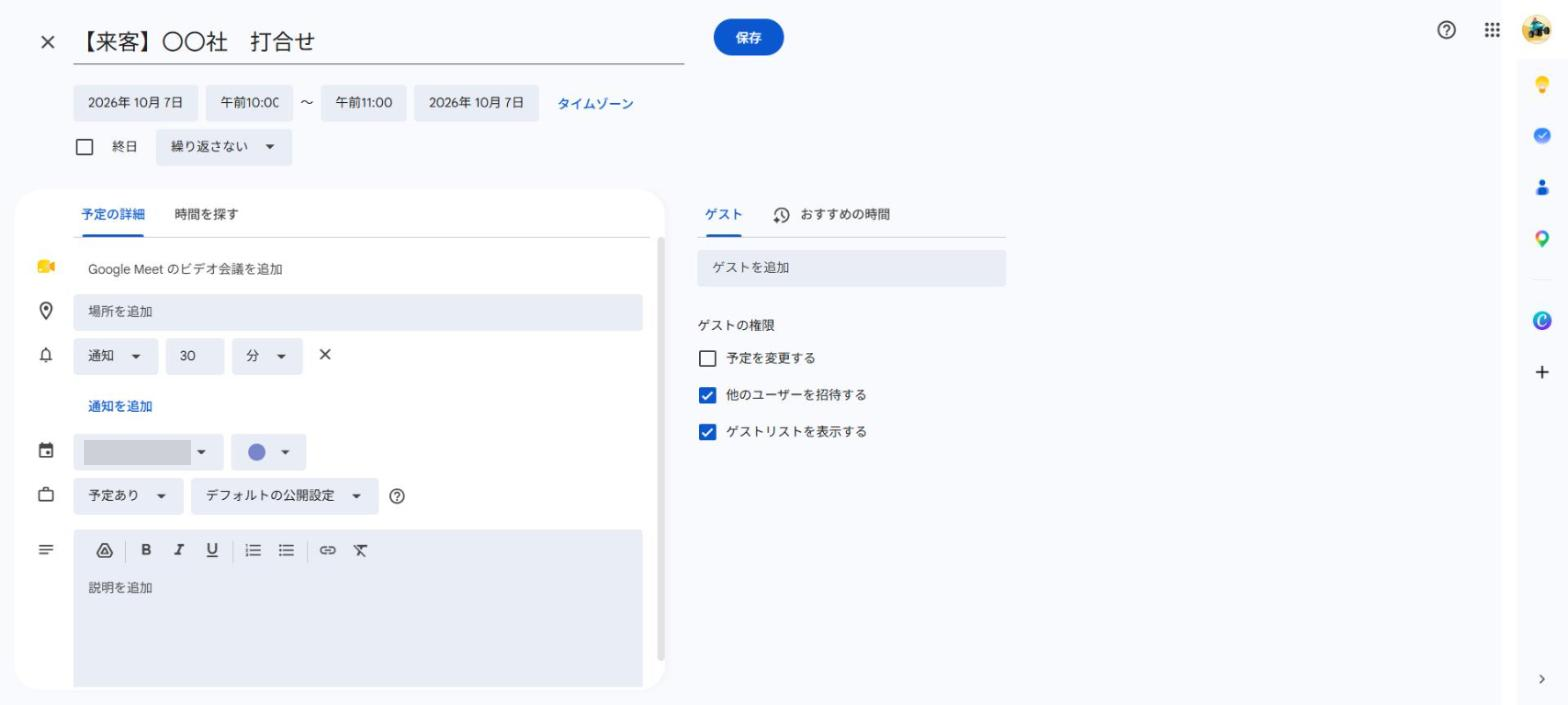The width and height of the screenshot is (1568, 705).
Task: Open the purple C add-on in side panel
Action: pyautogui.click(x=1542, y=320)
